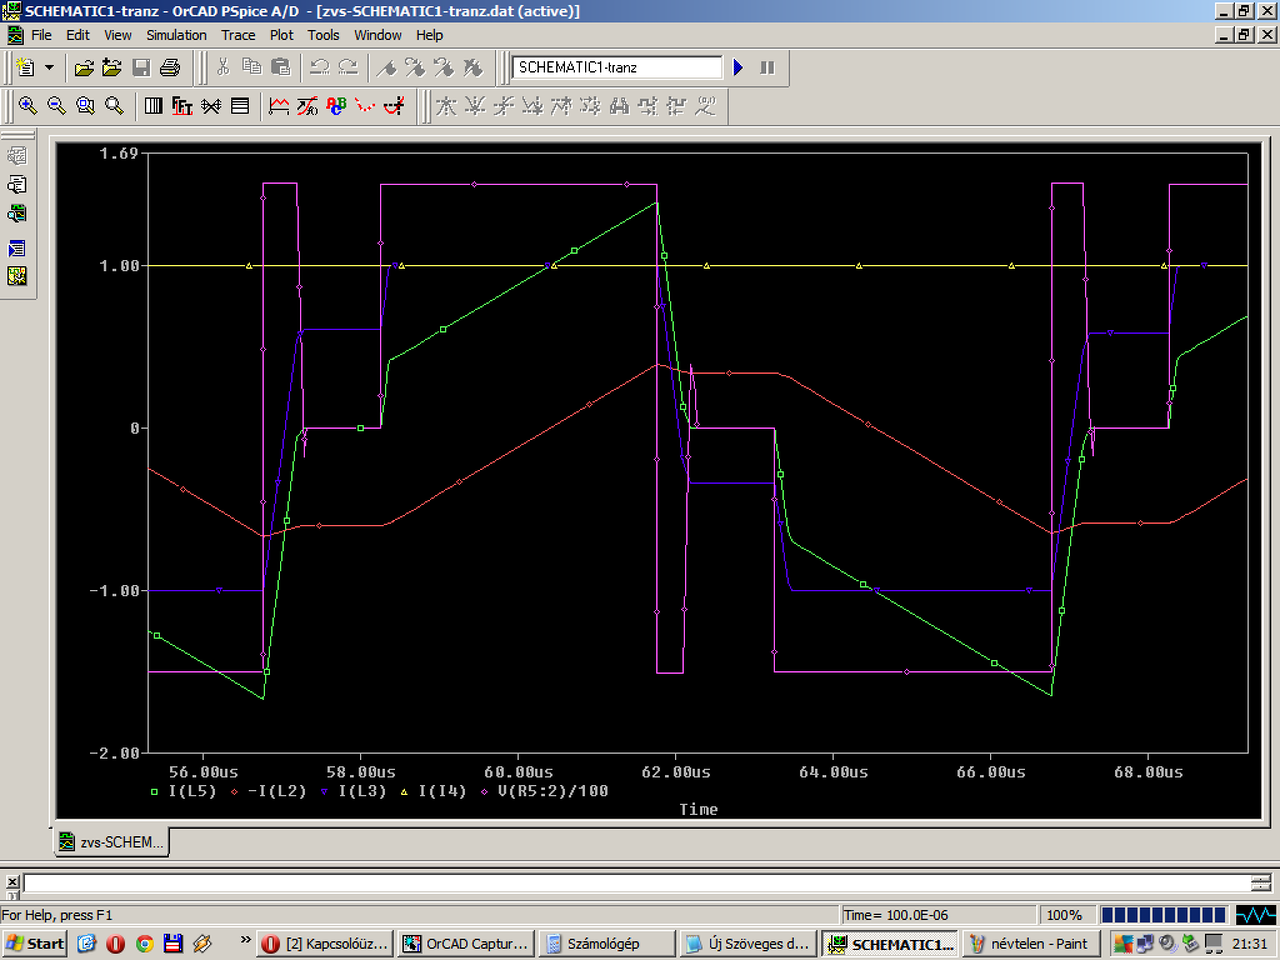Click the New file toolbar icon
The height and width of the screenshot is (960, 1280).
(26, 67)
